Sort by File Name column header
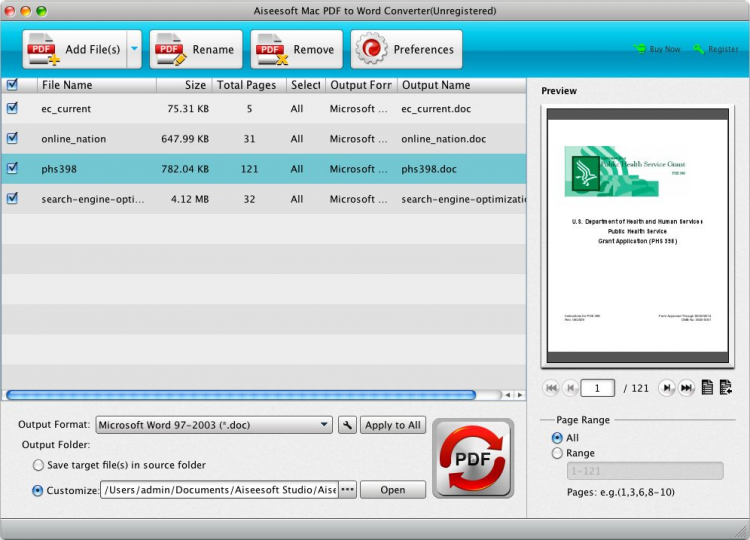 click(x=97, y=85)
